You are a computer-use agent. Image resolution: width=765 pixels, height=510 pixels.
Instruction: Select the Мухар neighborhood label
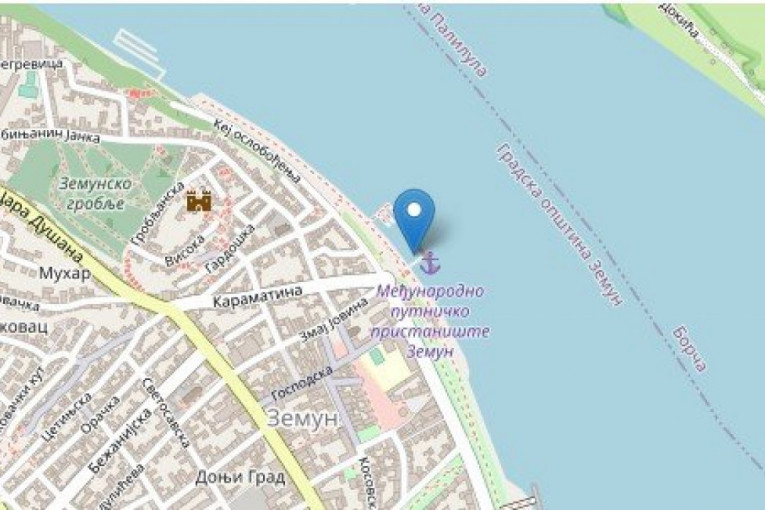[64, 273]
